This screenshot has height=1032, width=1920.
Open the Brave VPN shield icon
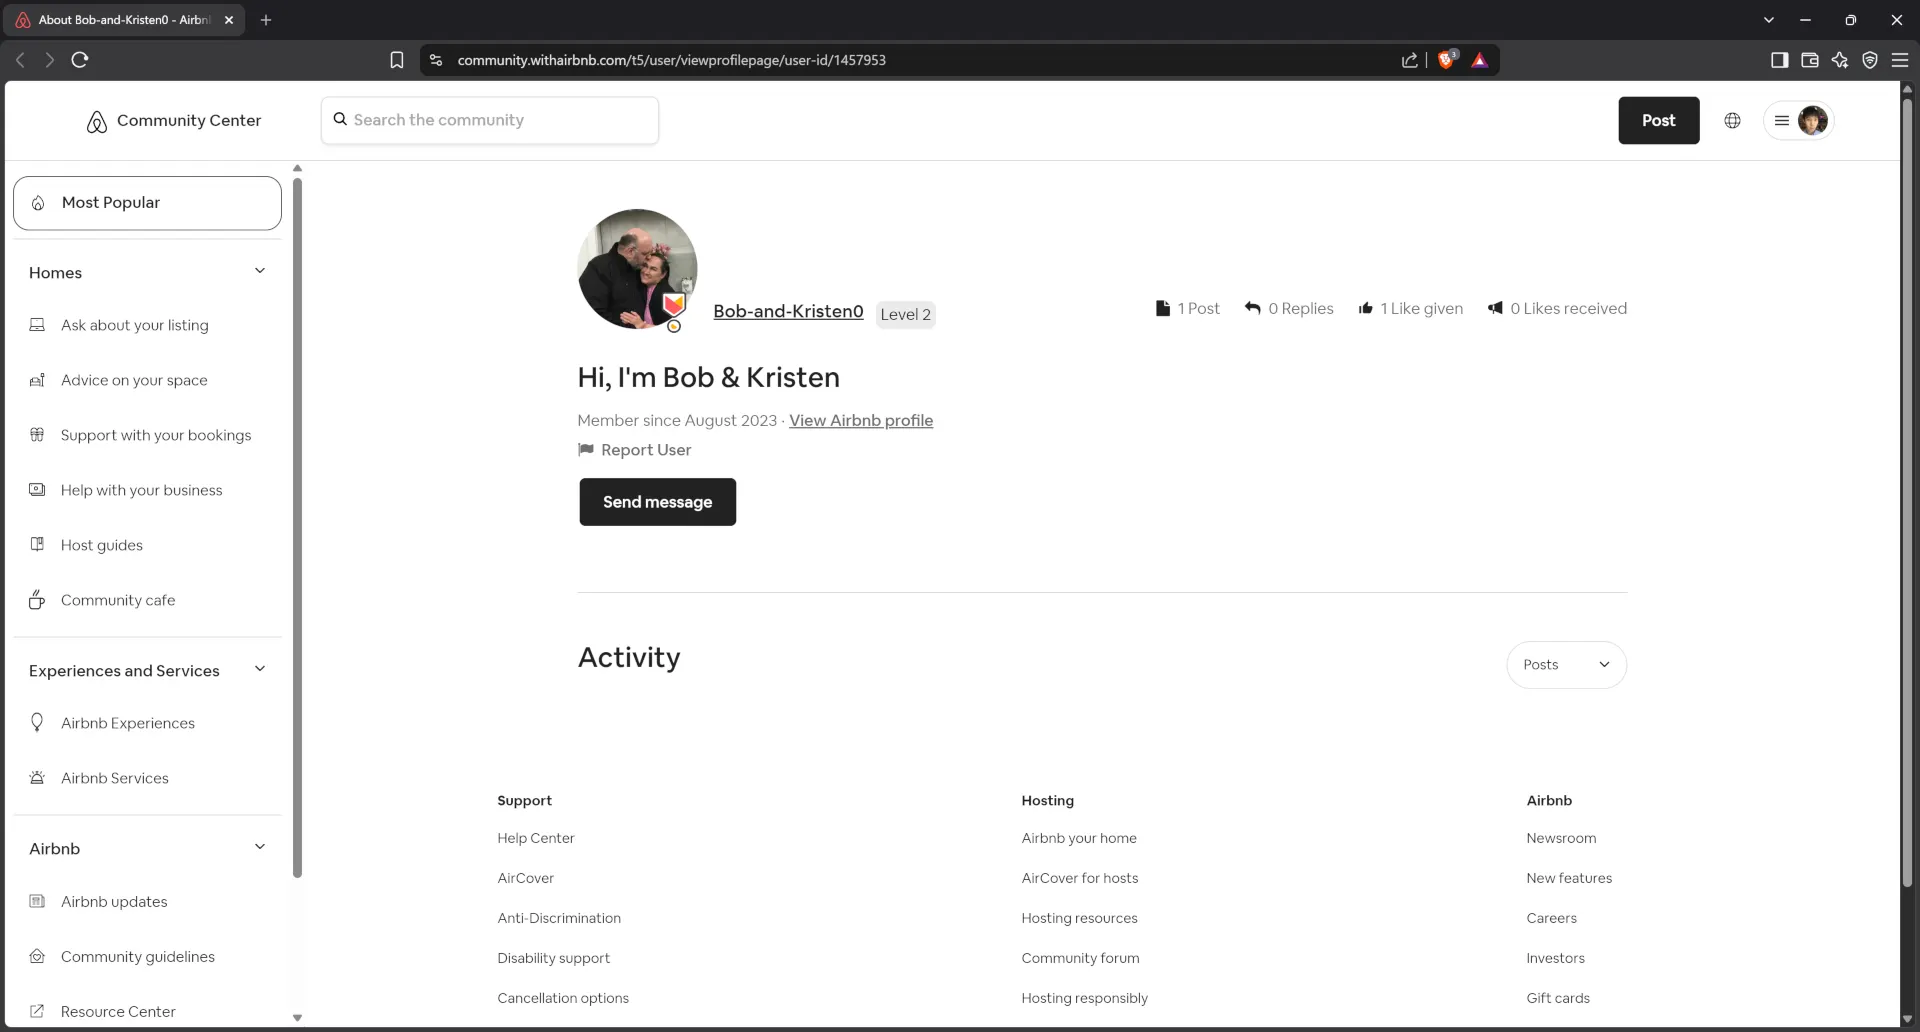tap(1870, 60)
